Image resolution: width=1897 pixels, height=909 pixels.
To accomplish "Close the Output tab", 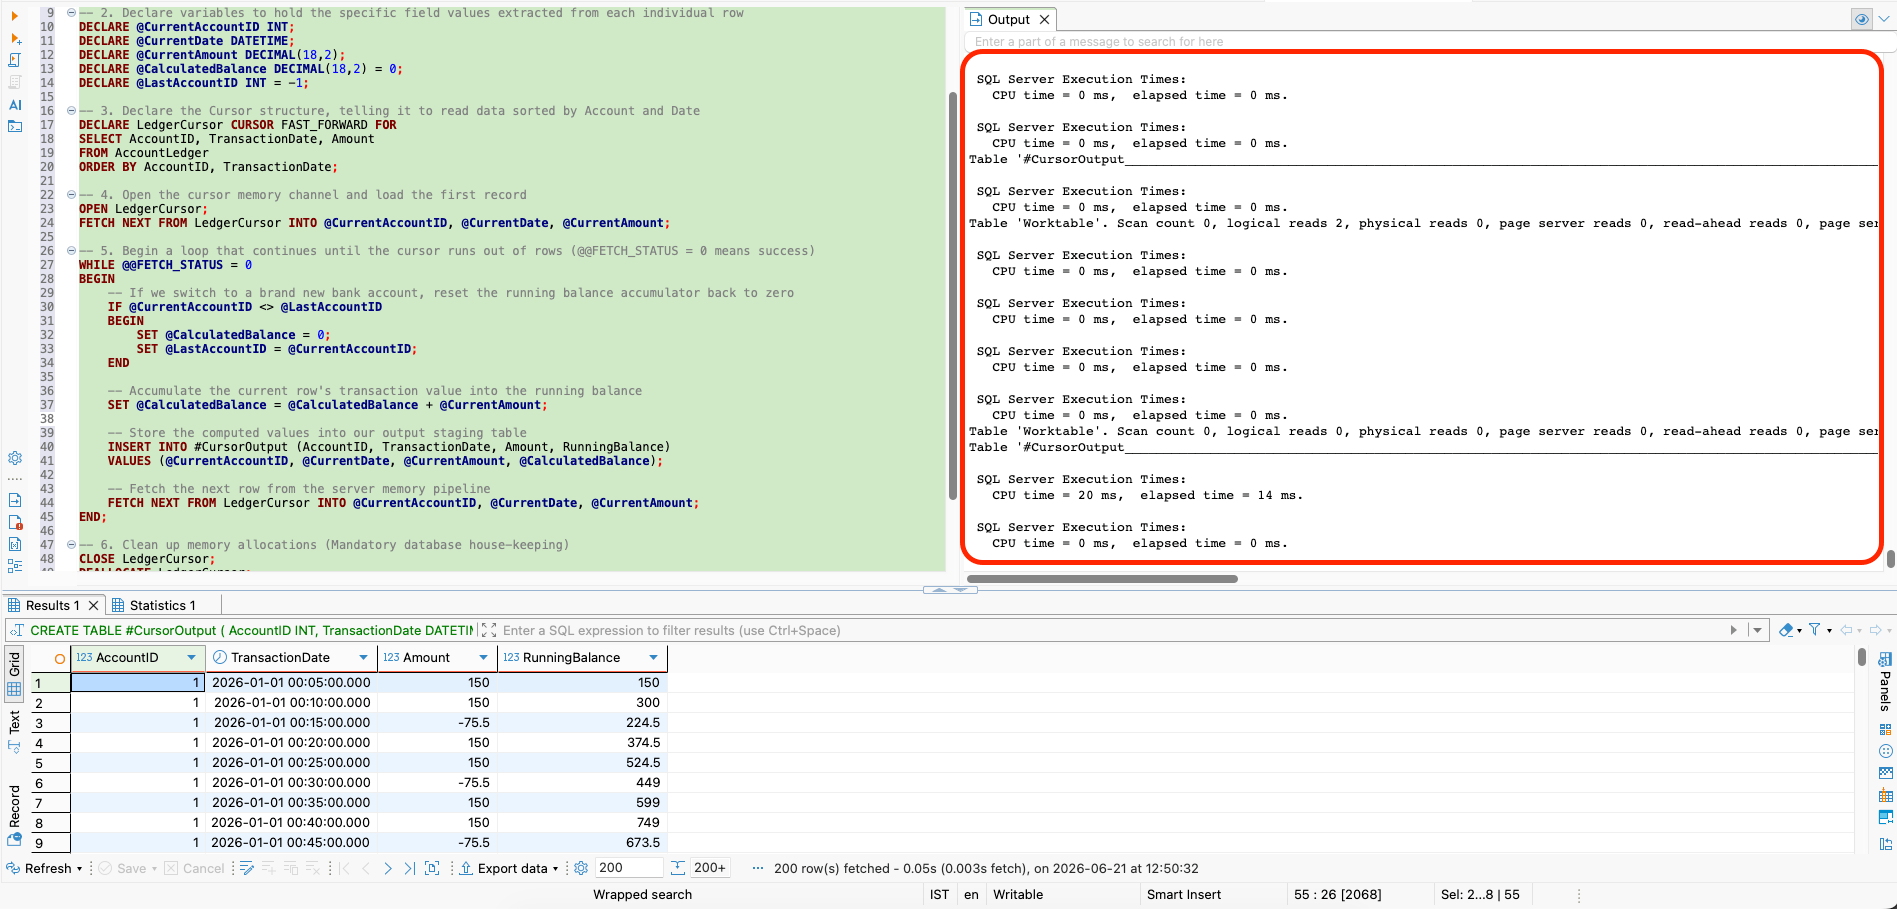I will [x=1044, y=19].
